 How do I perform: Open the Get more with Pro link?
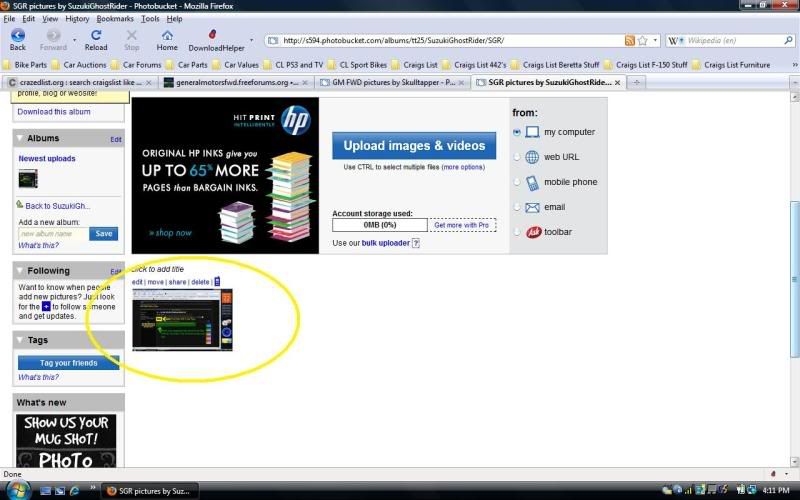point(462,225)
